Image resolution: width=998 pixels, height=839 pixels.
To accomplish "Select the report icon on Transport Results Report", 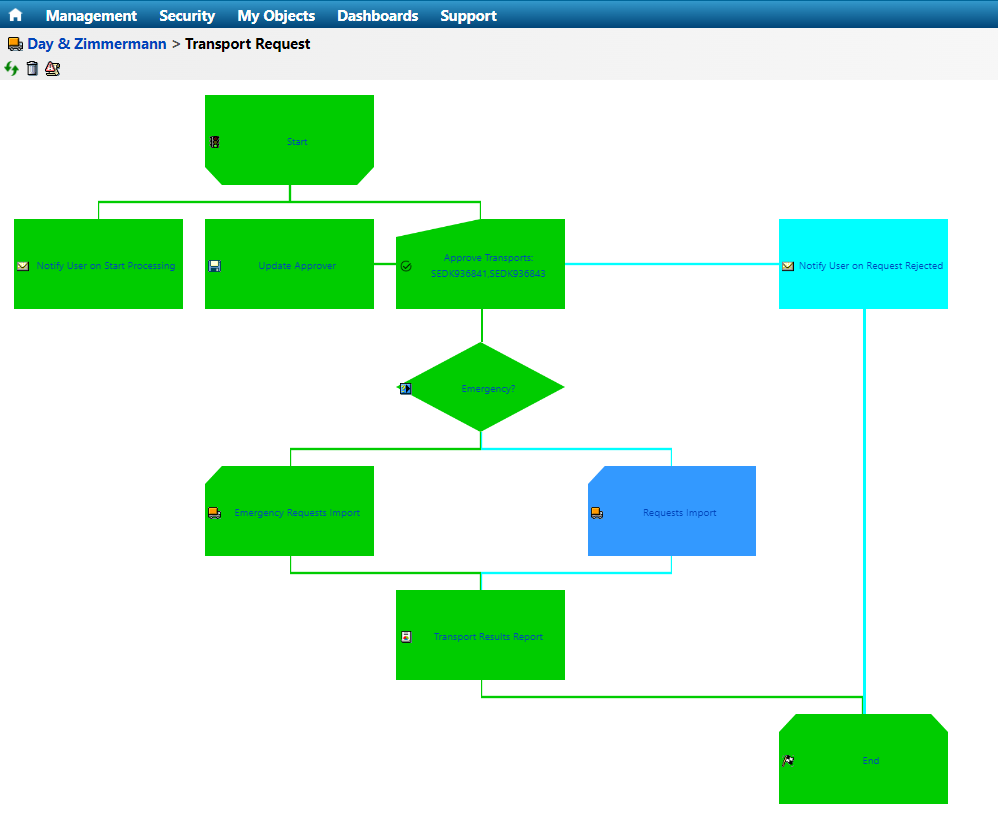I will click(x=405, y=635).
